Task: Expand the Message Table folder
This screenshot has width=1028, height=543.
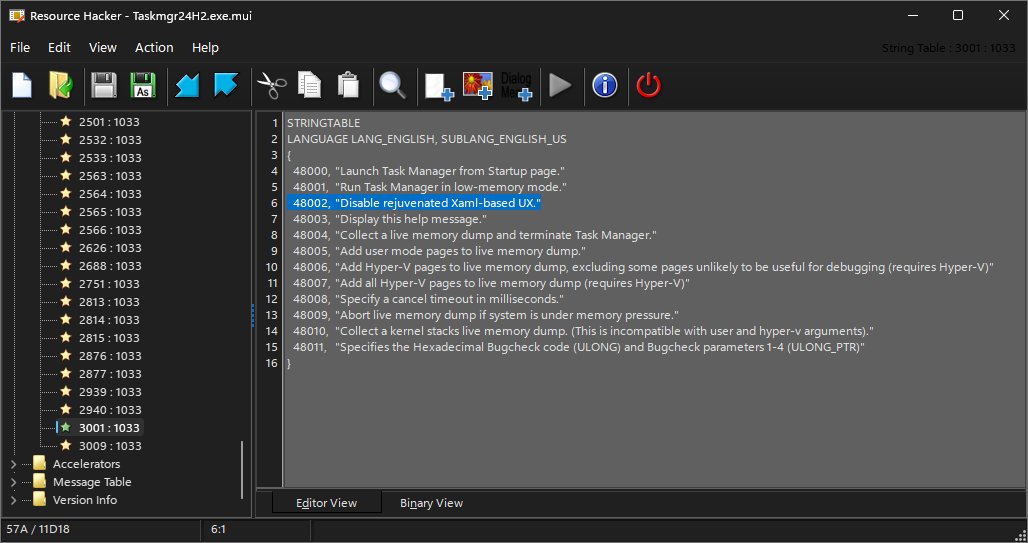Action: [x=13, y=482]
